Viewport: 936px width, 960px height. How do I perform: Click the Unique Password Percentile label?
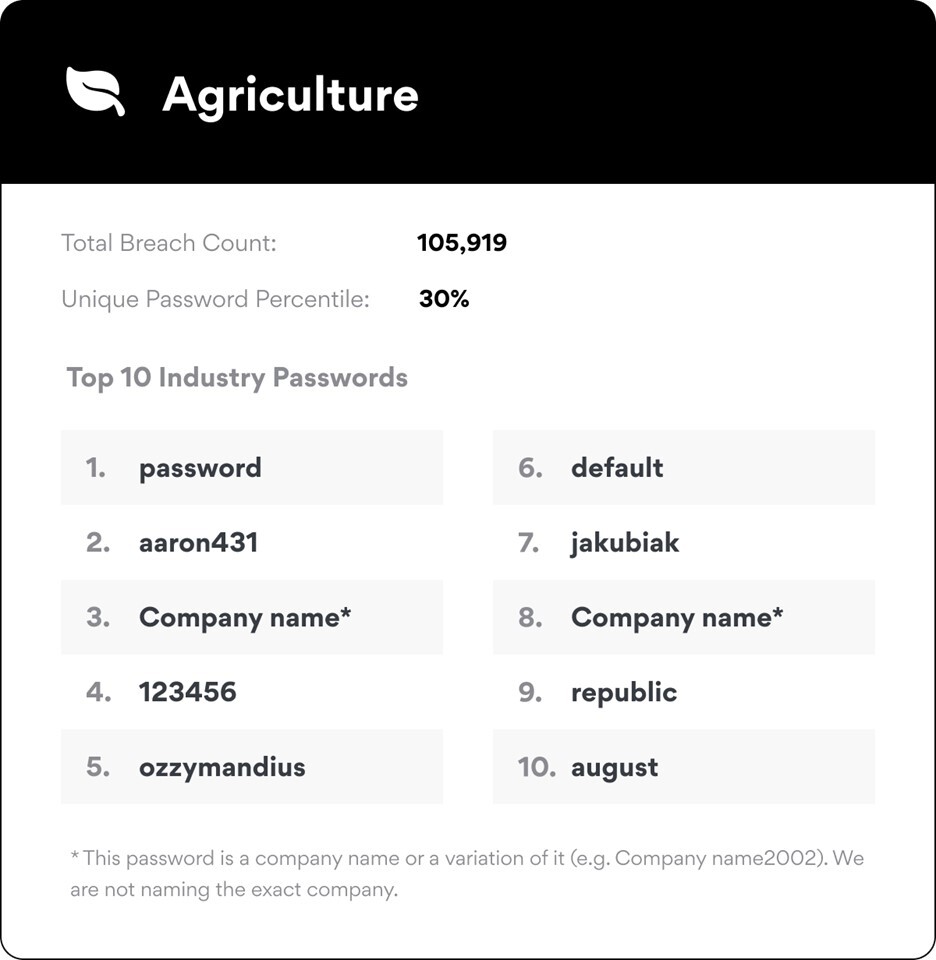pos(215,299)
